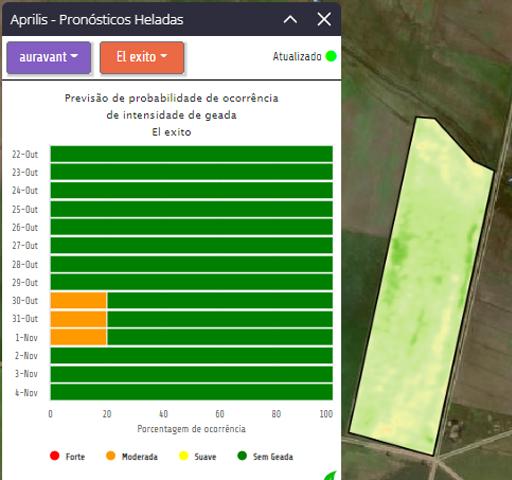512x480 pixels.
Task: Click the orange Moderada bar for 31-Out
Action: [x=79, y=319]
